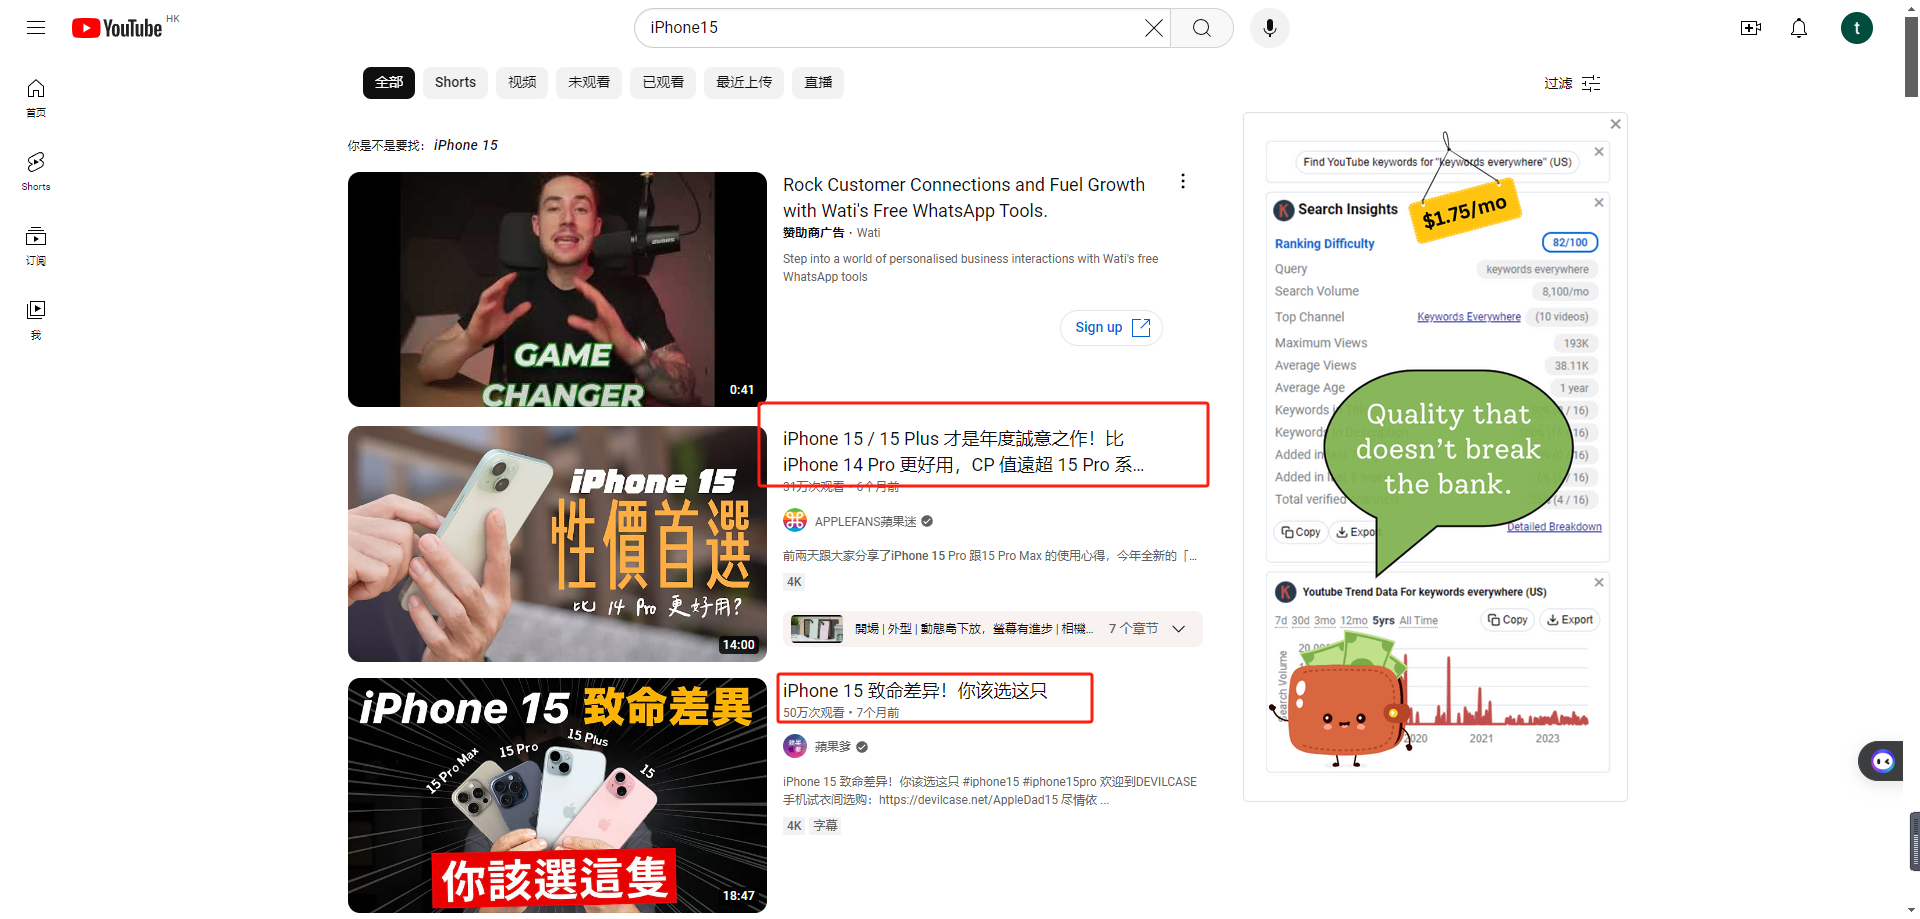The width and height of the screenshot is (1920, 919).
Task: Toggle the 已观看 search filter chip
Action: [662, 82]
